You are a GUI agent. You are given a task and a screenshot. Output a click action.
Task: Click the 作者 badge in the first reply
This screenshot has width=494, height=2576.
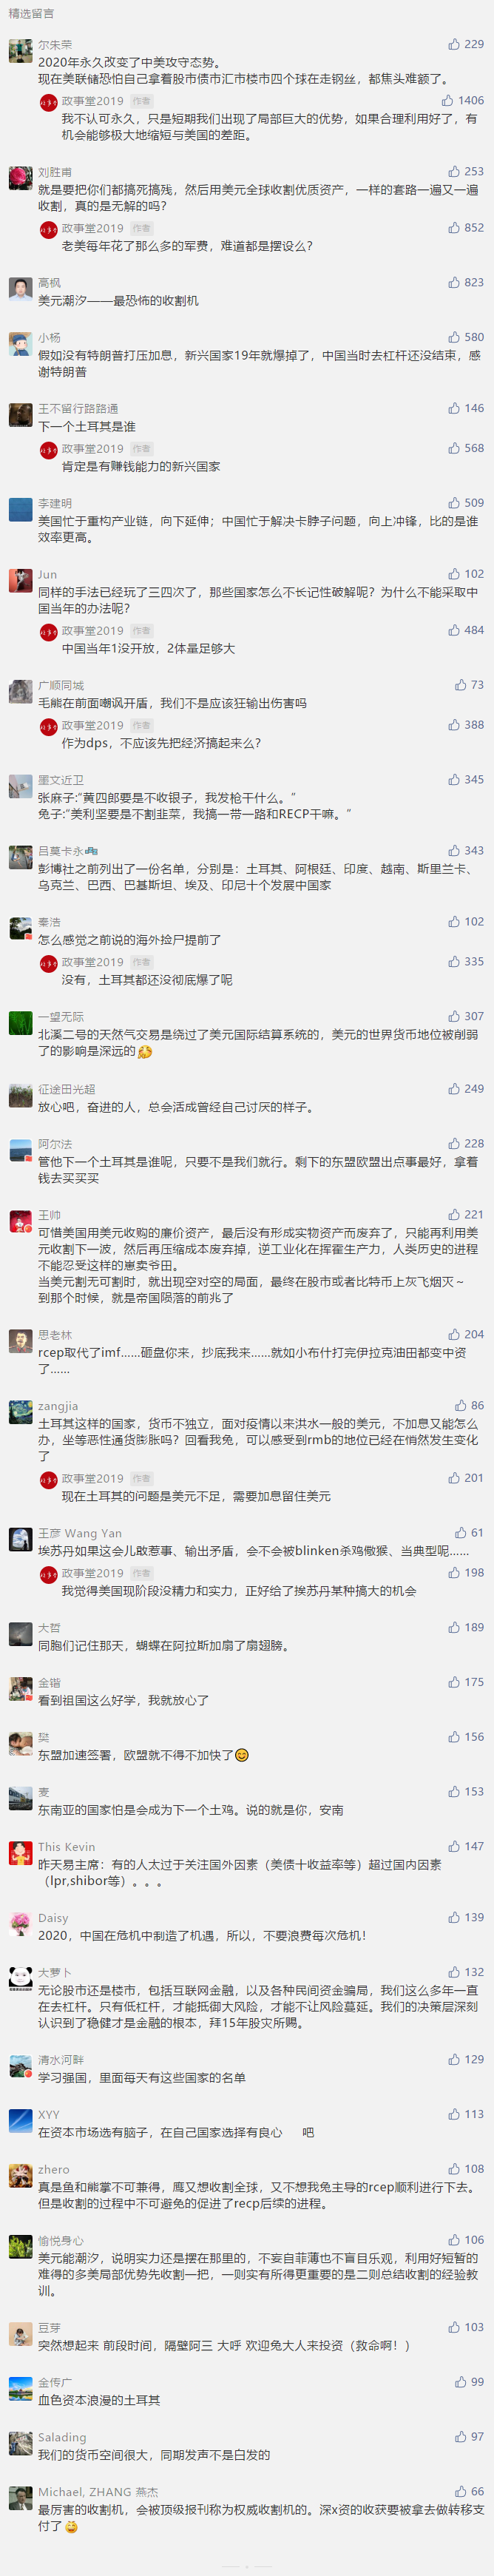(x=142, y=101)
